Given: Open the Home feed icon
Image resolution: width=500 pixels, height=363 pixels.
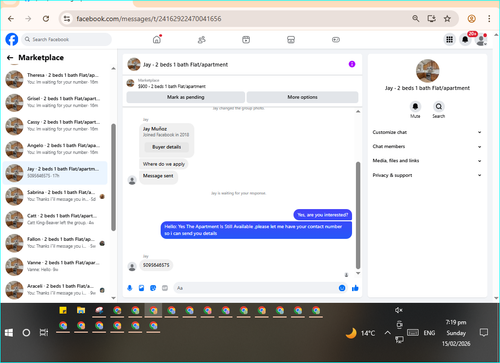Looking at the screenshot, I should point(157,40).
